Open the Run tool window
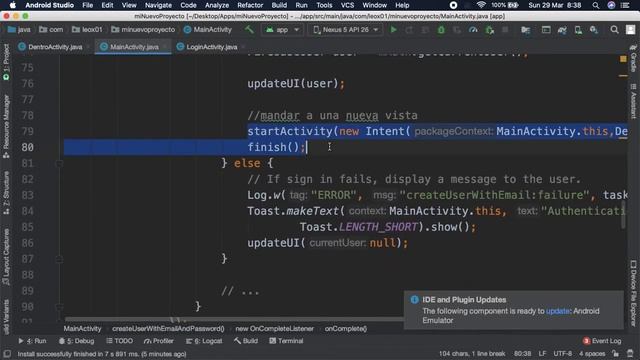640x360 pixels. click(32, 341)
